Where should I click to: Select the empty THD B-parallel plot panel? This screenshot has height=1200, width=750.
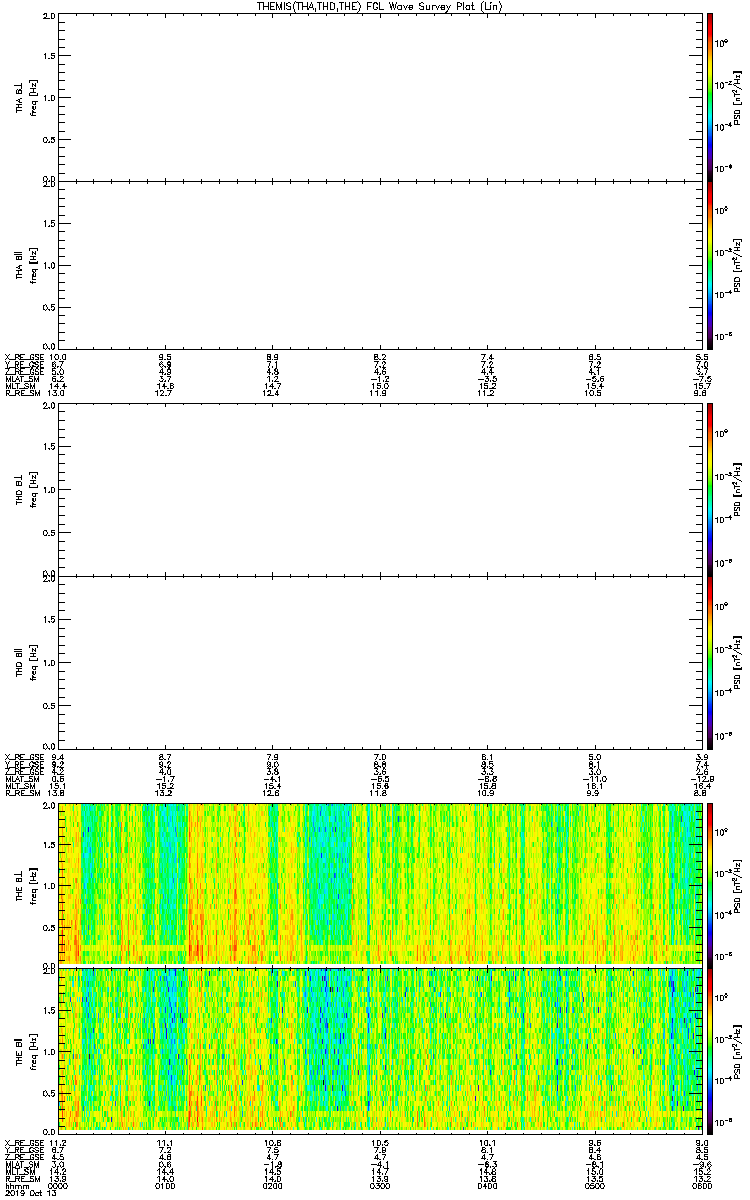pyautogui.click(x=381, y=661)
